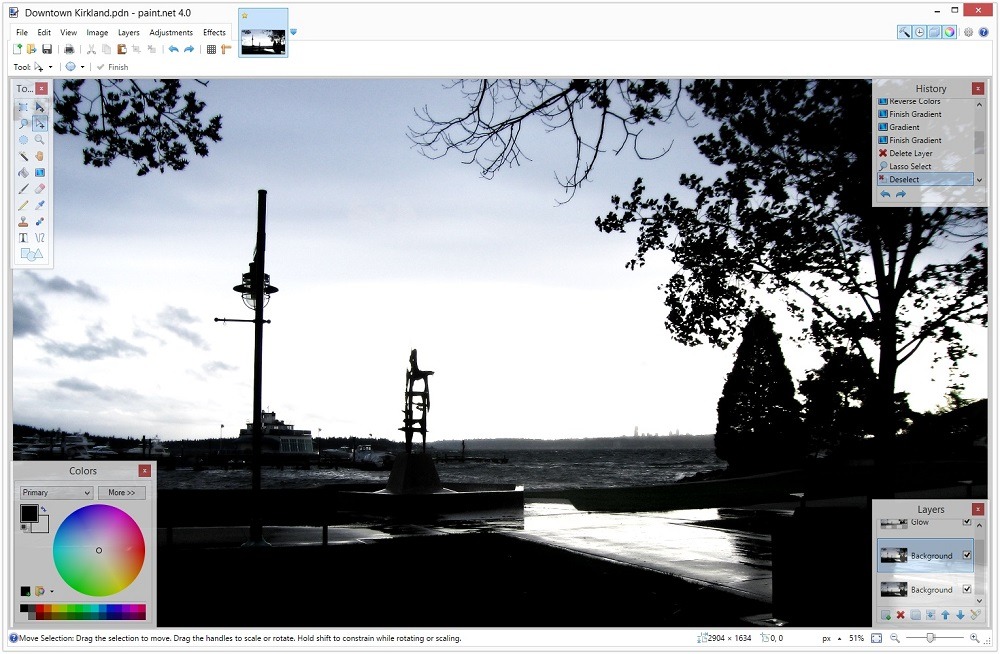
Task: Delete the selected layer using the red X
Action: click(901, 614)
